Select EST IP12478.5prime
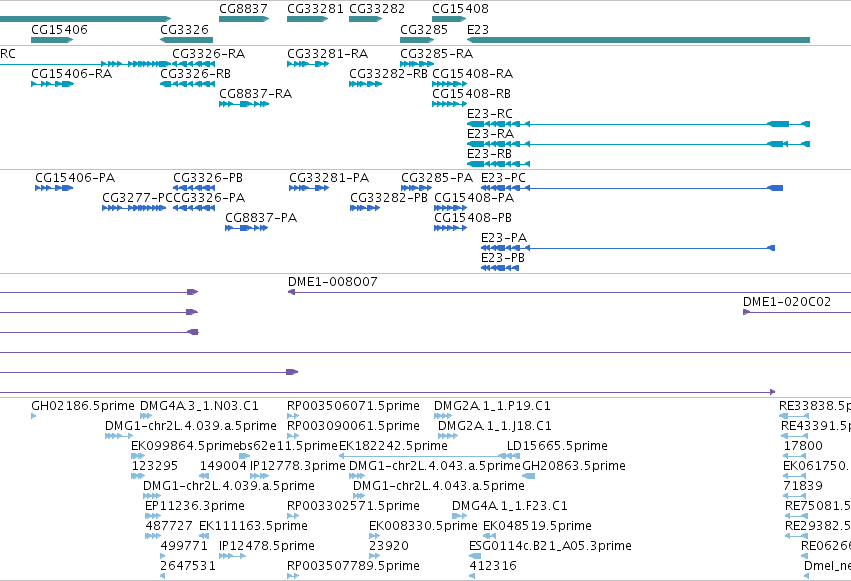The height and width of the screenshot is (581, 851). pos(232,557)
